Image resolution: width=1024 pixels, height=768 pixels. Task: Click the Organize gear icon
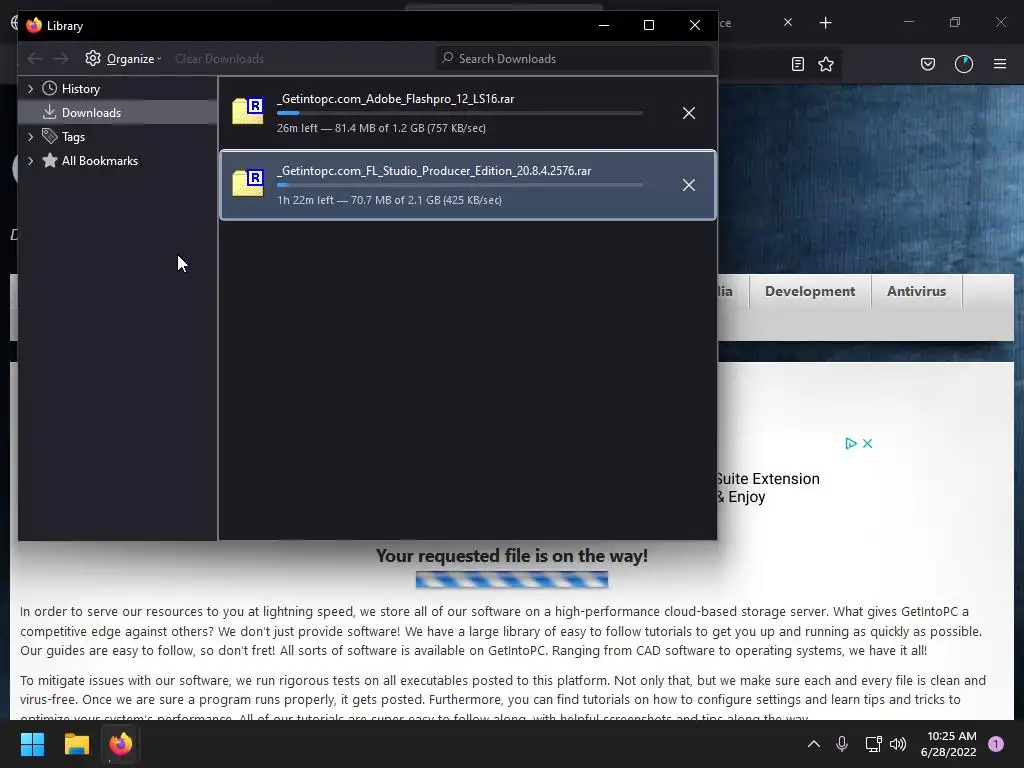[93, 58]
